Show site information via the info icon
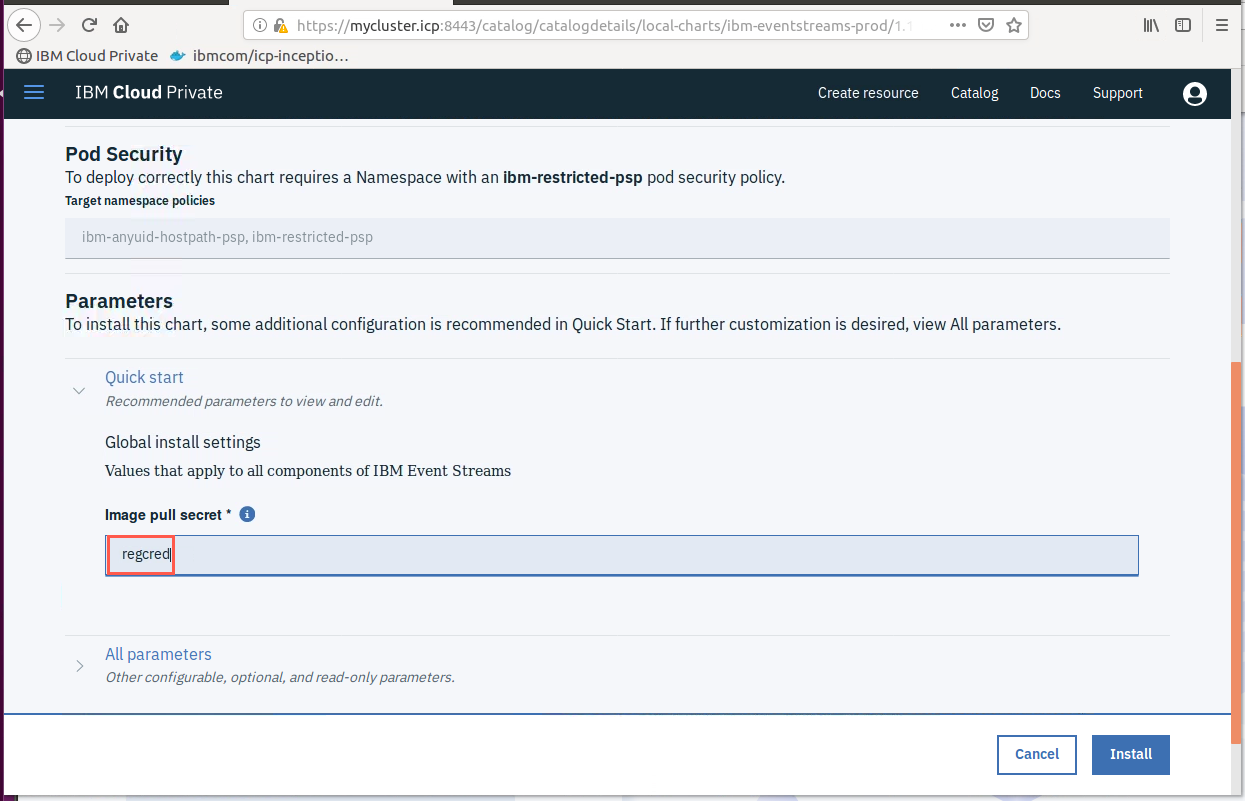The height and width of the screenshot is (801, 1245). [x=259, y=25]
